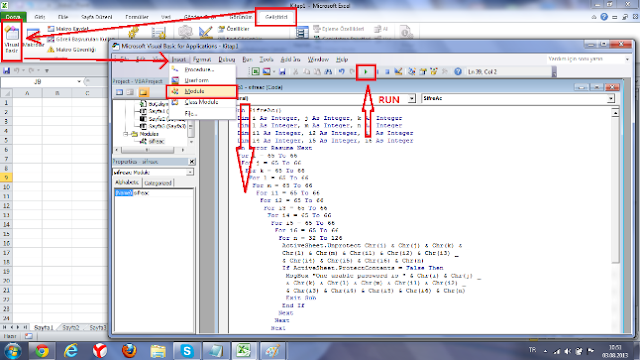Screen dimensions: 640x360
Task: Choose Module from Insert menu
Action: click(202, 91)
